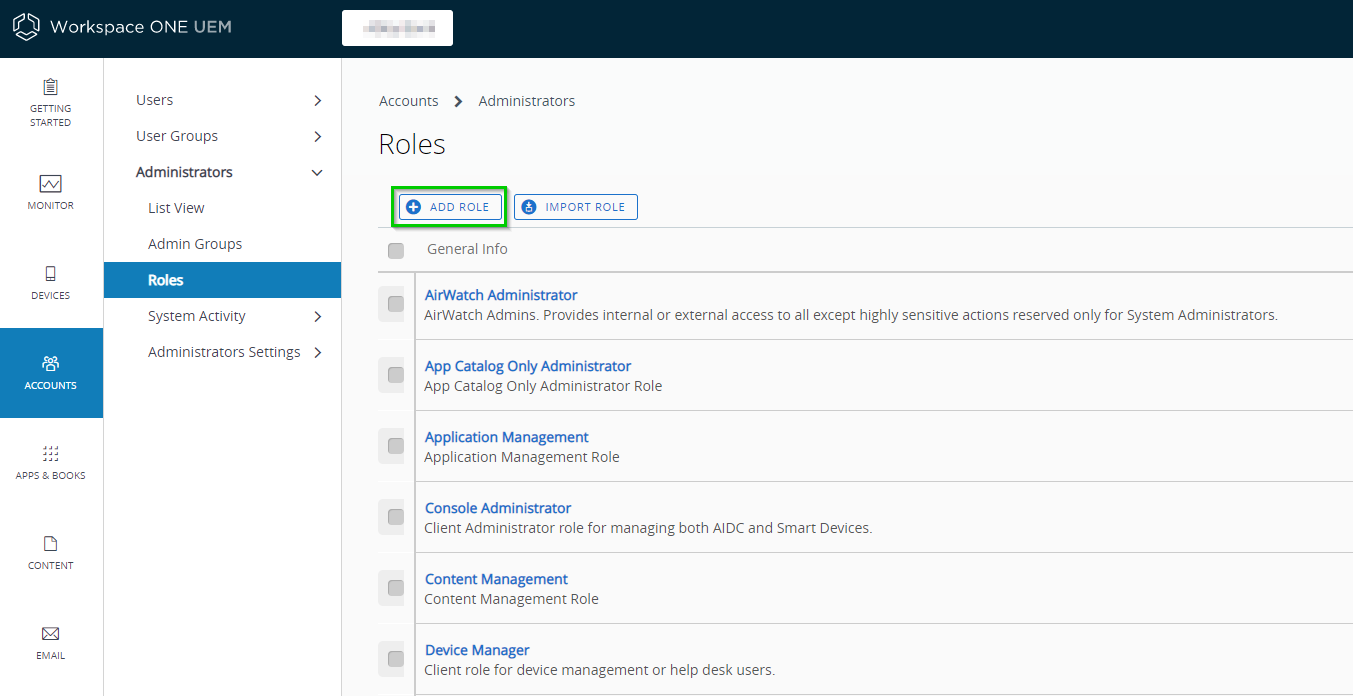The width and height of the screenshot is (1353, 696).
Task: Click Accounts in the breadcrumb trail
Action: click(408, 100)
